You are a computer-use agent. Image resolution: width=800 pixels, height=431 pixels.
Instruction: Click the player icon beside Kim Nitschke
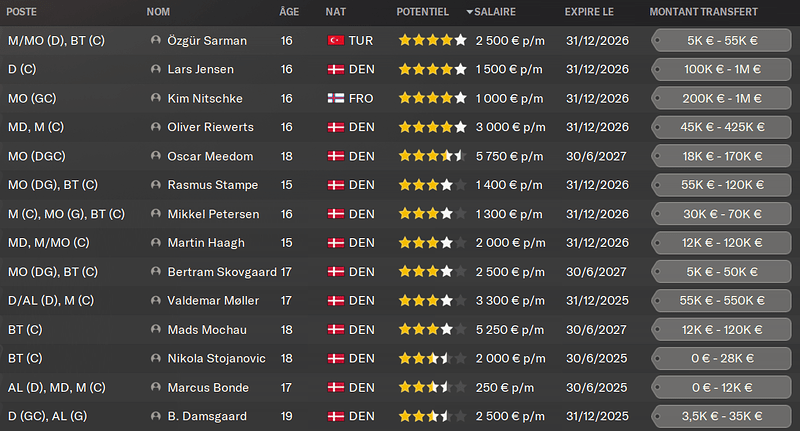coord(156,98)
